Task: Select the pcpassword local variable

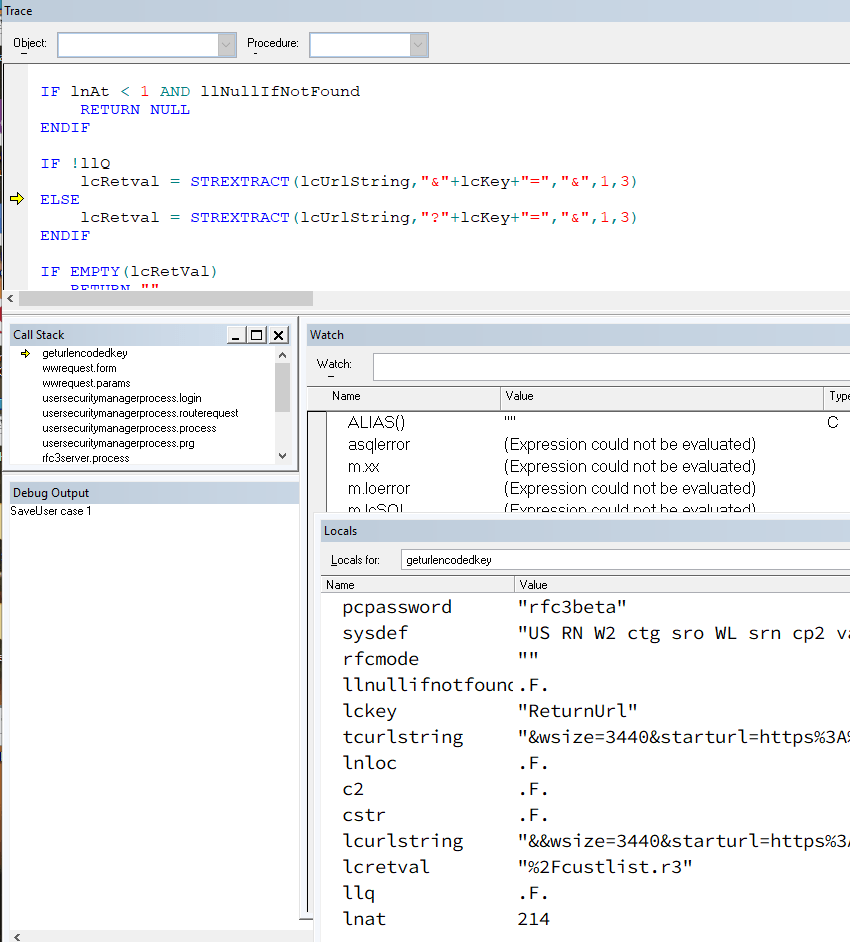Action: point(397,607)
